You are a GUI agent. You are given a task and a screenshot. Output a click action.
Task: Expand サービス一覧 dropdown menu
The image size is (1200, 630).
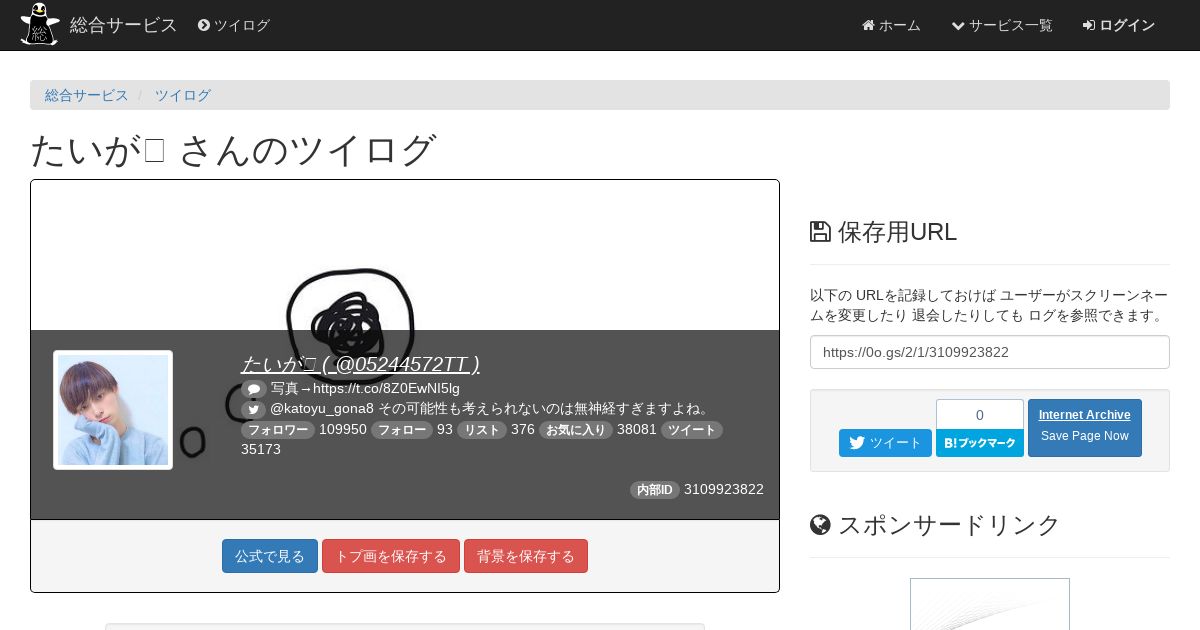pyautogui.click(x=1002, y=25)
